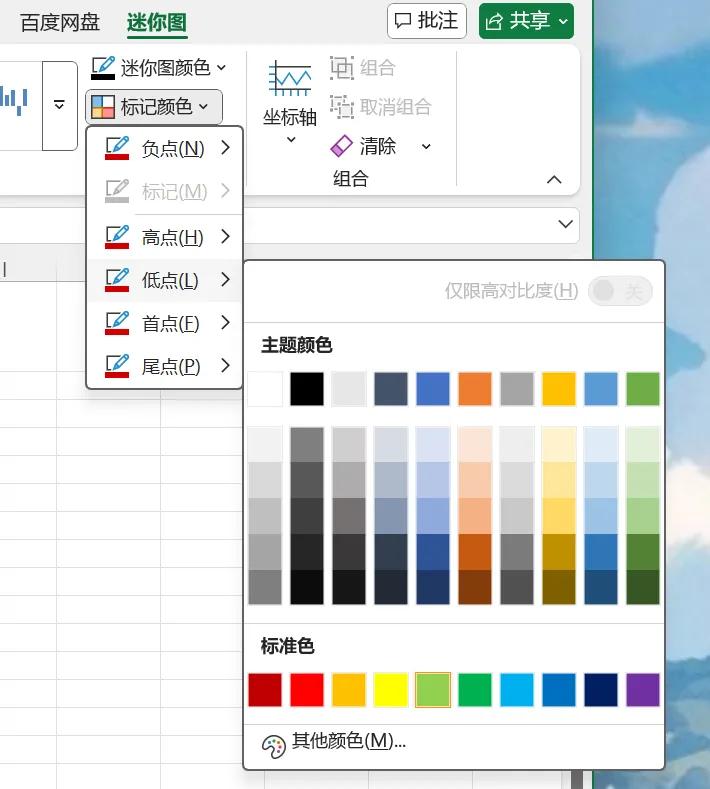
Task: Open the 首点(F) submenu
Action: (x=165, y=323)
